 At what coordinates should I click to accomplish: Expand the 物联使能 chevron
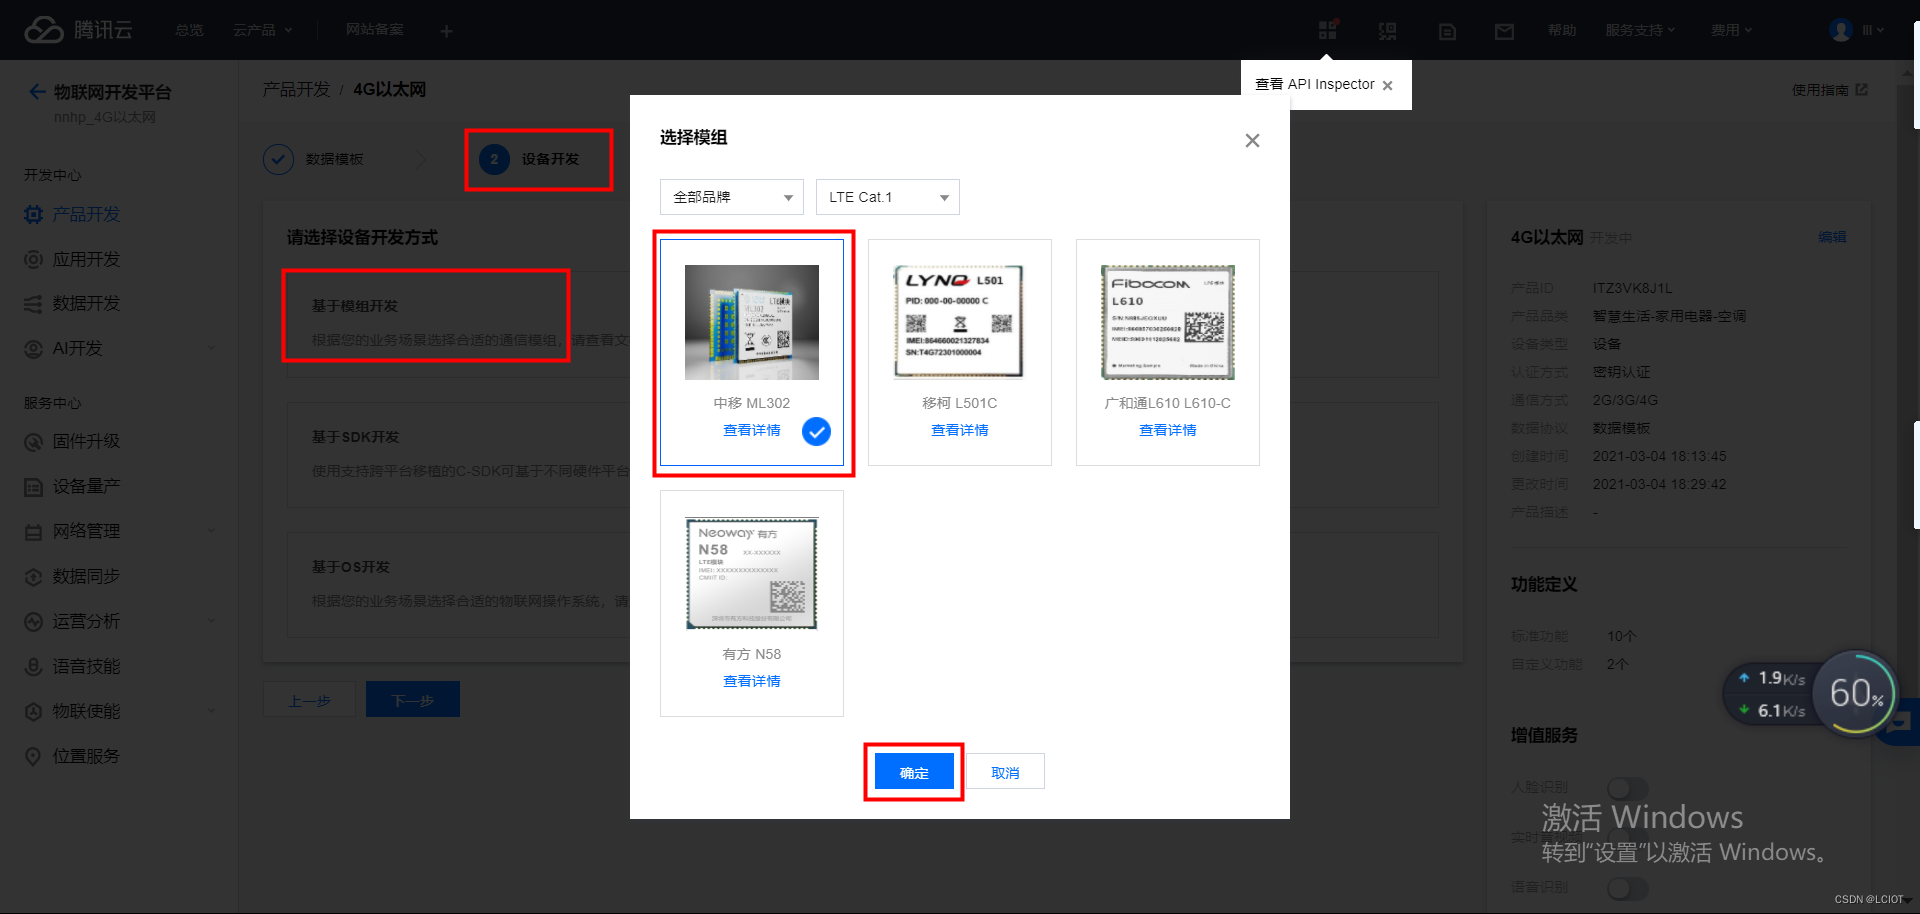click(x=211, y=711)
